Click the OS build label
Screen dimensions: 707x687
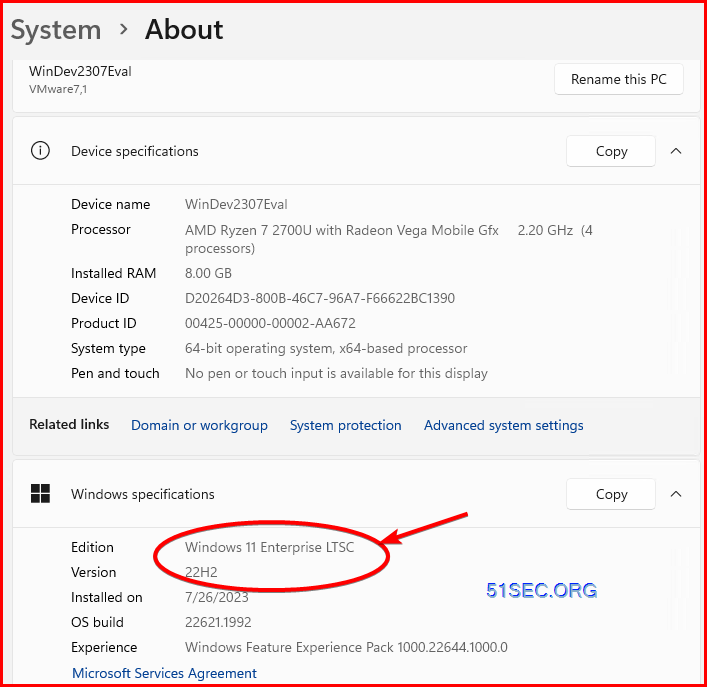(x=97, y=622)
